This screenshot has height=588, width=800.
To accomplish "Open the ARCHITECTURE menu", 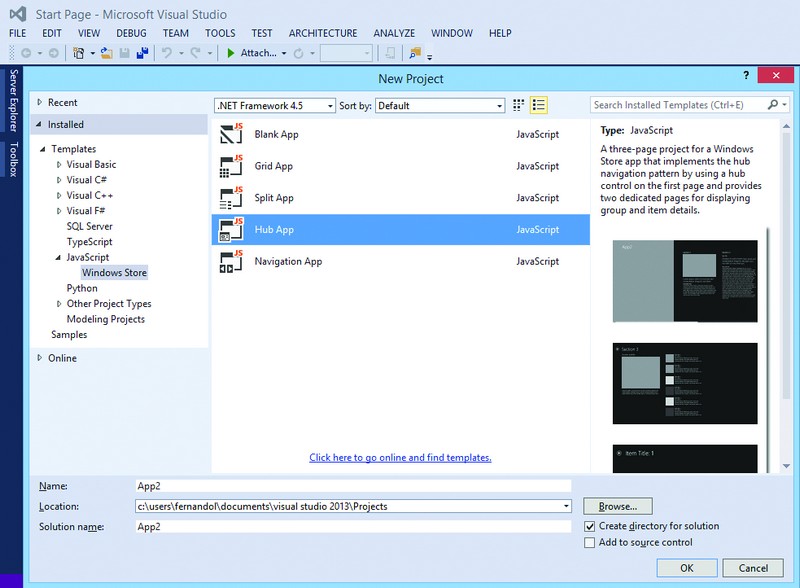I will (x=323, y=33).
